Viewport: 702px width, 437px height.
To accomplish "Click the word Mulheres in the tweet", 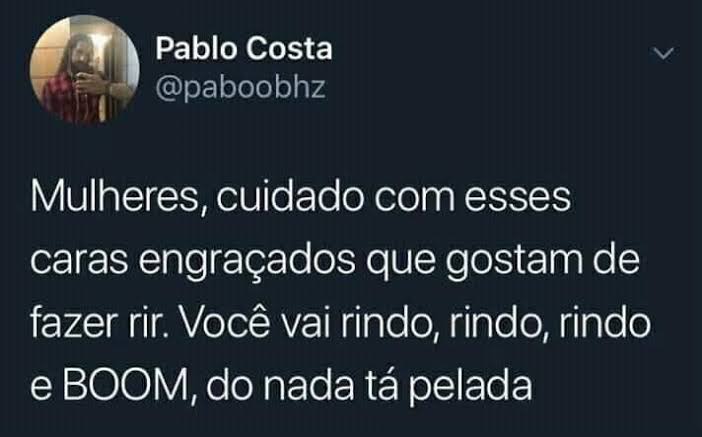I will coord(114,197).
